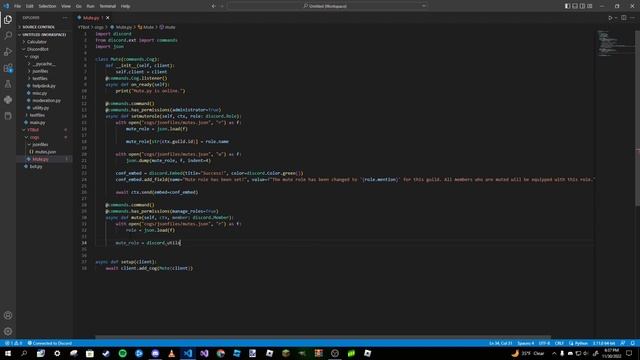
Task: Go back with the navigation arrow
Action: (213, 6)
